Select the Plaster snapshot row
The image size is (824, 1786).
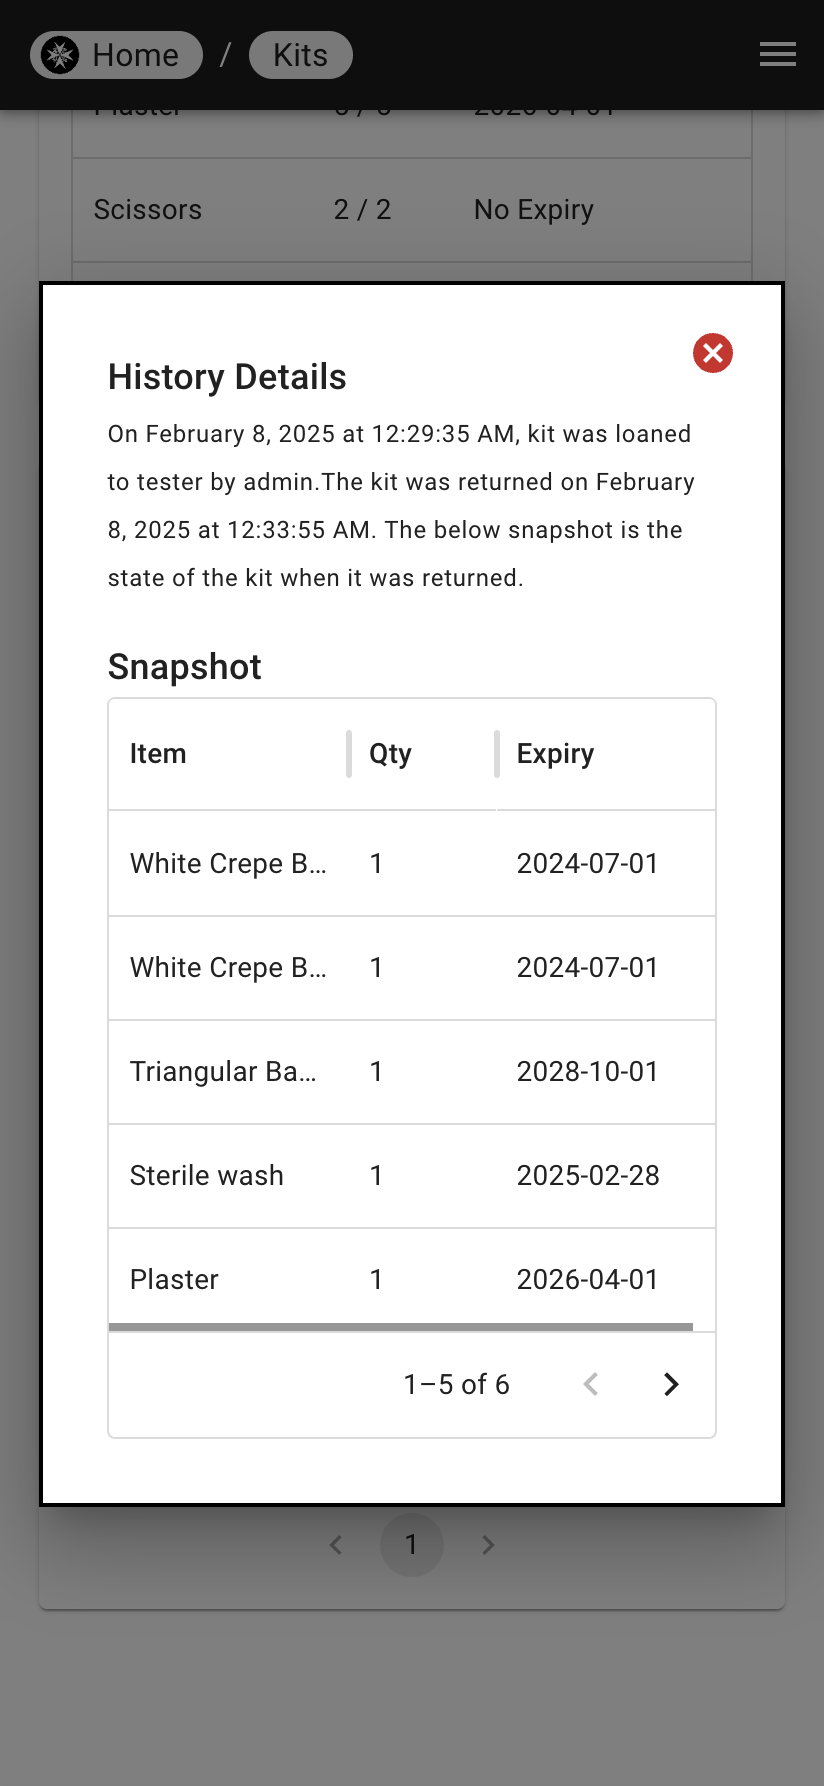tap(412, 1279)
